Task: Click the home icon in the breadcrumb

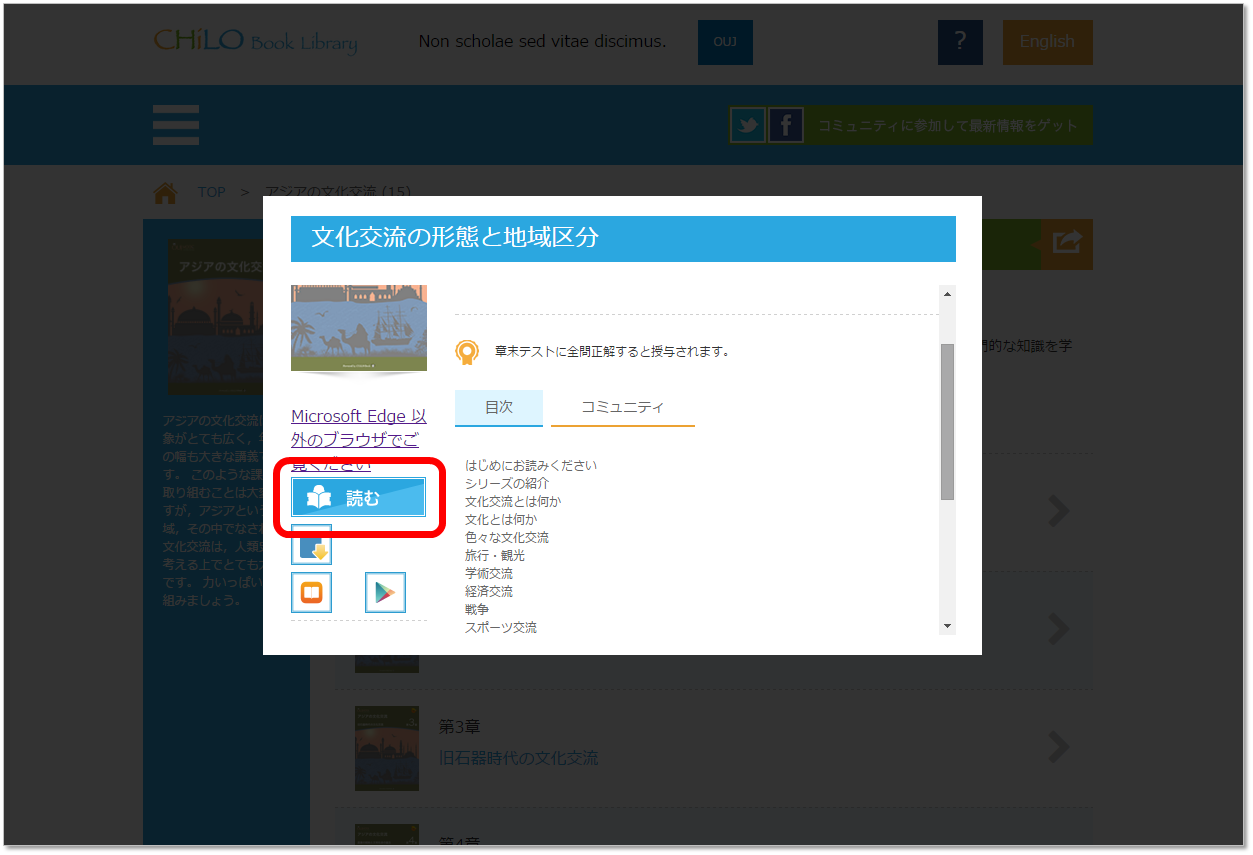Action: [165, 192]
